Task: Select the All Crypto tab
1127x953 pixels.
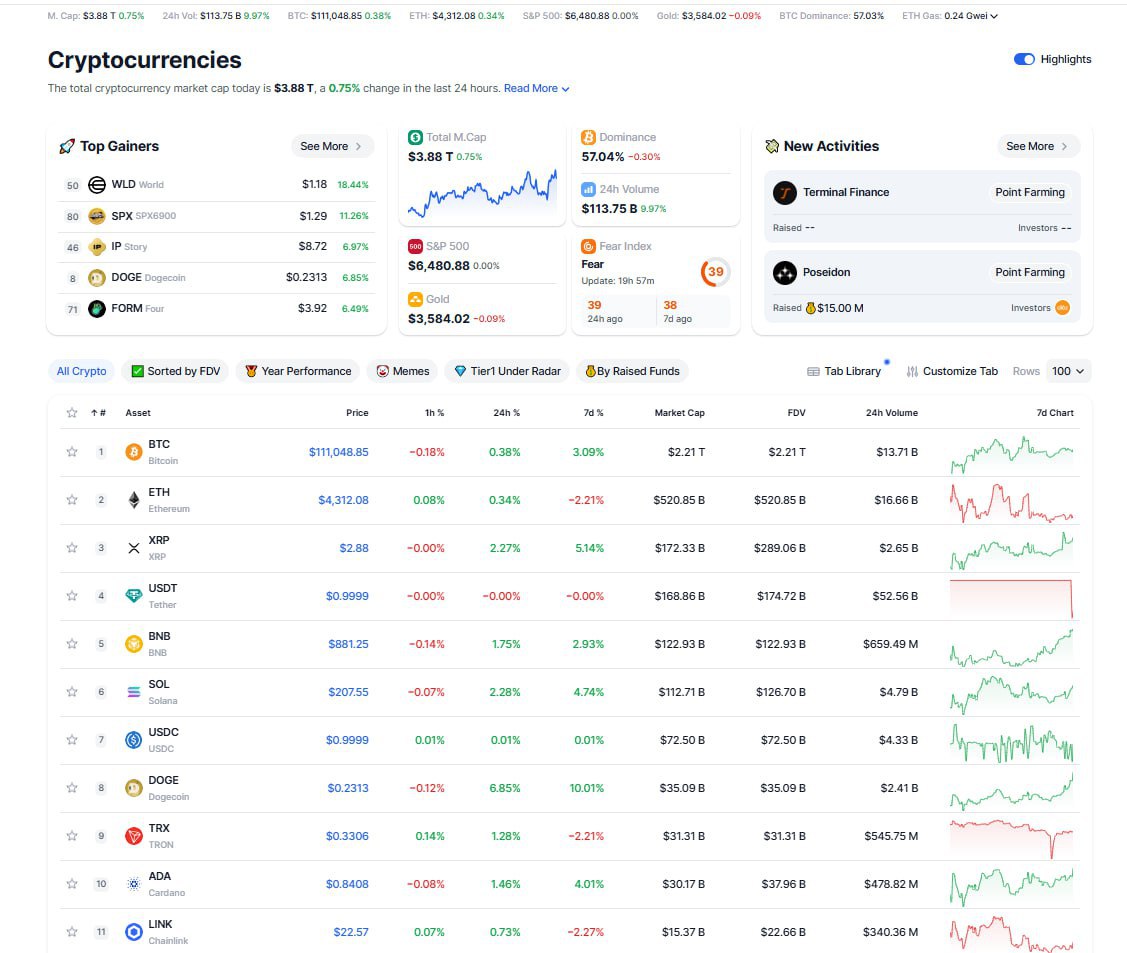Action: click(81, 371)
